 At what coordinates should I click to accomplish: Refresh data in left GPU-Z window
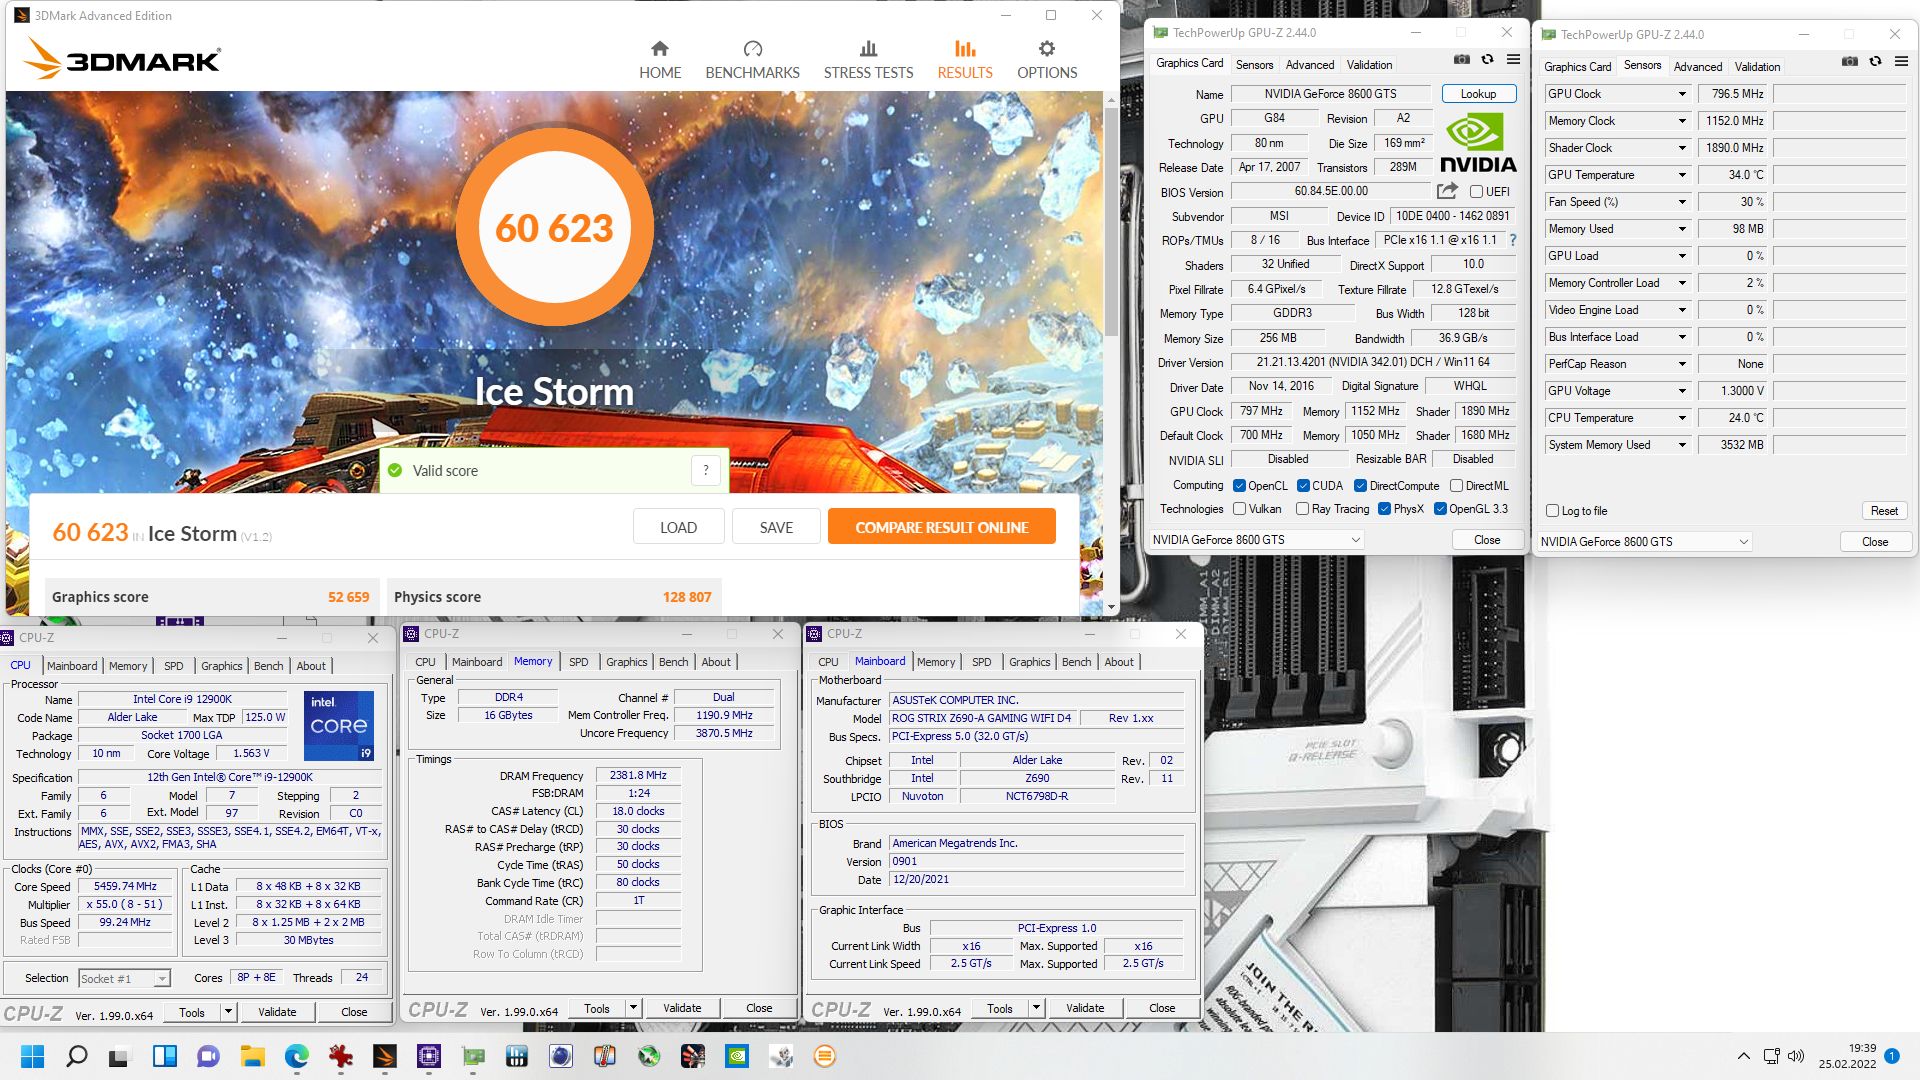click(x=1487, y=60)
